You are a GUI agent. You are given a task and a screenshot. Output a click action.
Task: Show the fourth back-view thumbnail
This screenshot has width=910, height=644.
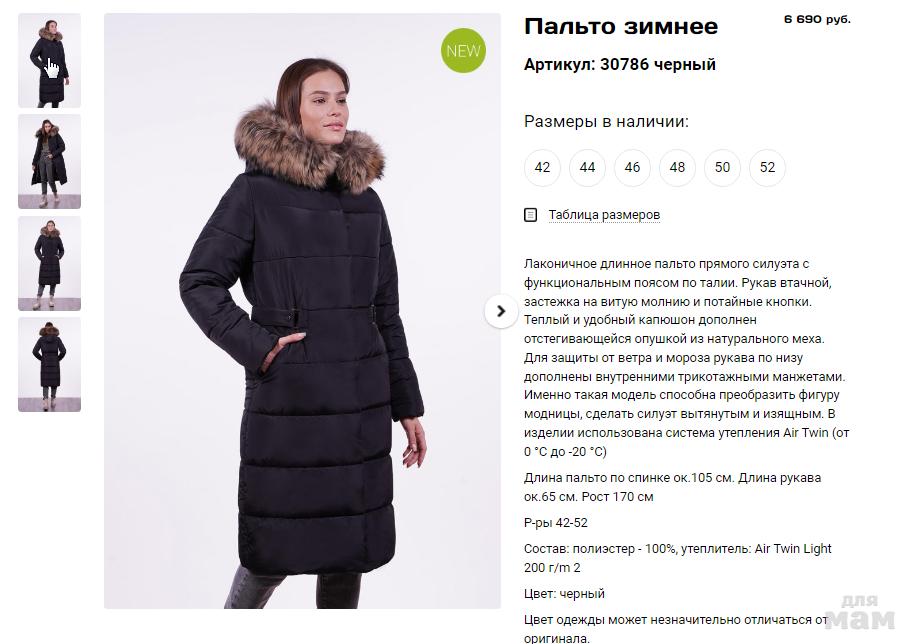click(x=49, y=364)
